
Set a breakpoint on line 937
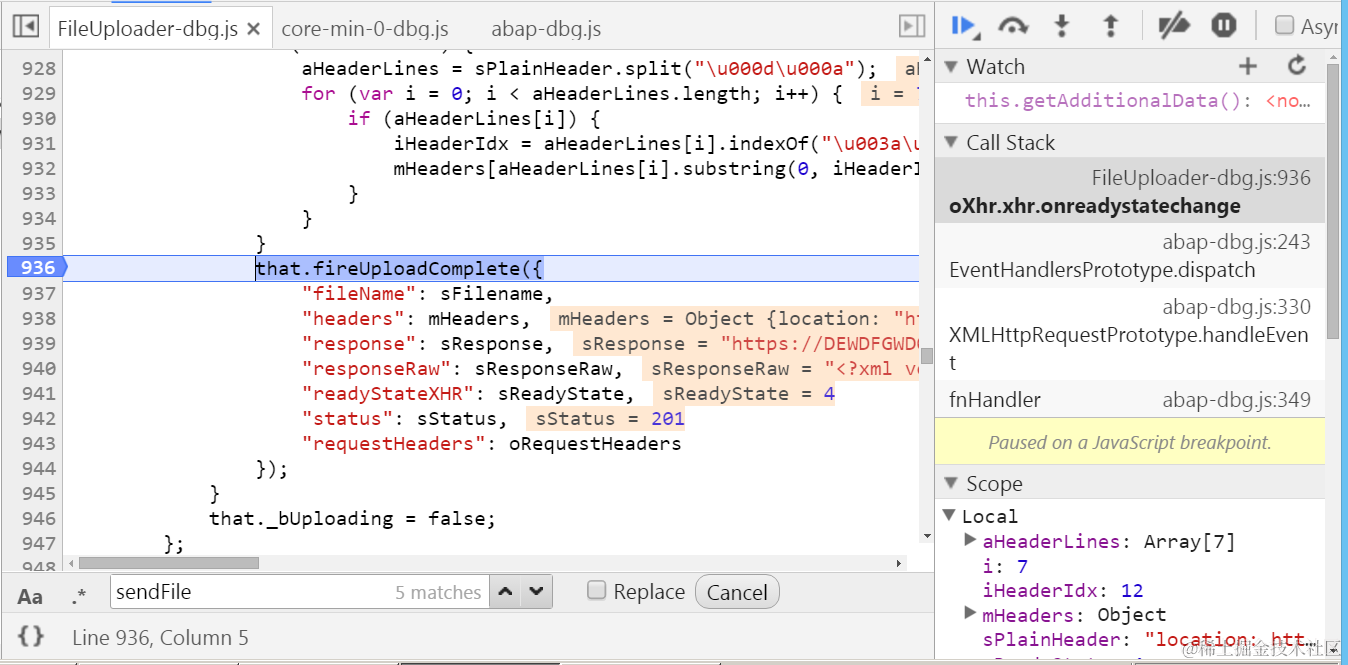coord(38,293)
